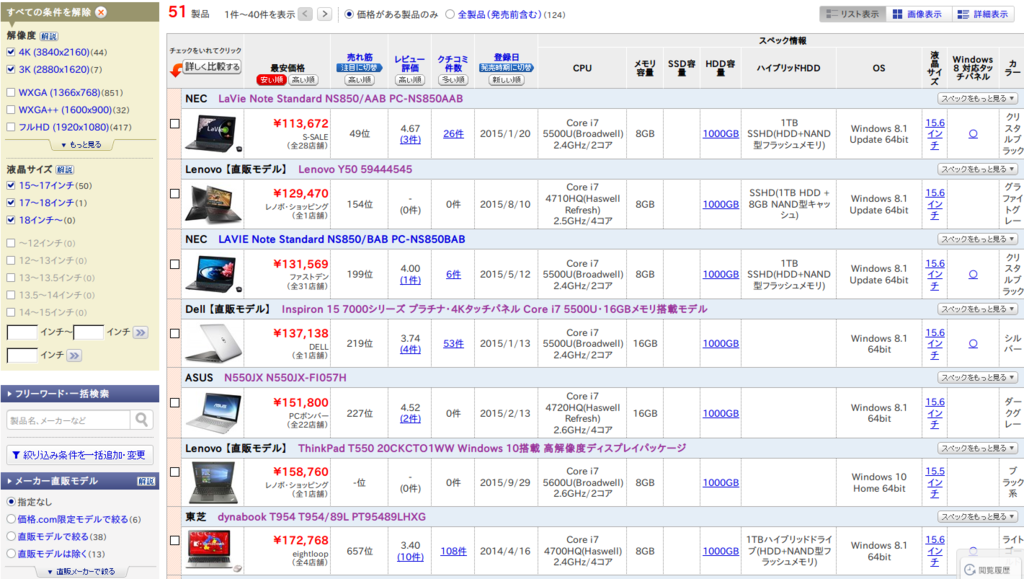Open the 108件 comments link for dynabook

point(453,552)
